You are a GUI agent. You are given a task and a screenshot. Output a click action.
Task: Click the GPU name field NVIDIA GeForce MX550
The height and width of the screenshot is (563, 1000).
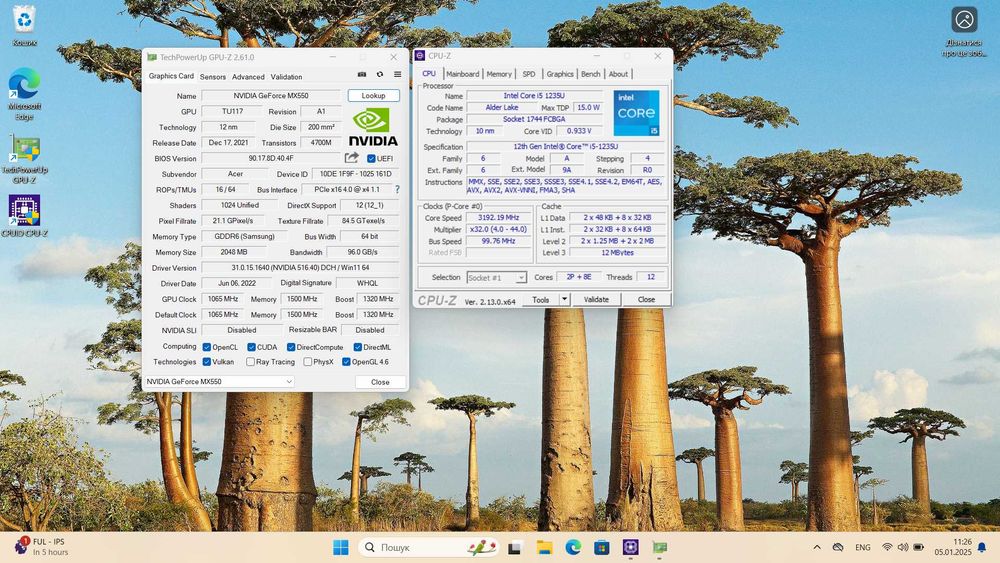[x=271, y=96]
